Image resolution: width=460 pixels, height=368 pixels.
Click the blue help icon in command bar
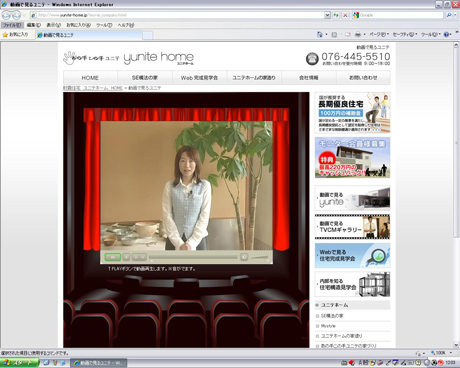(446, 34)
